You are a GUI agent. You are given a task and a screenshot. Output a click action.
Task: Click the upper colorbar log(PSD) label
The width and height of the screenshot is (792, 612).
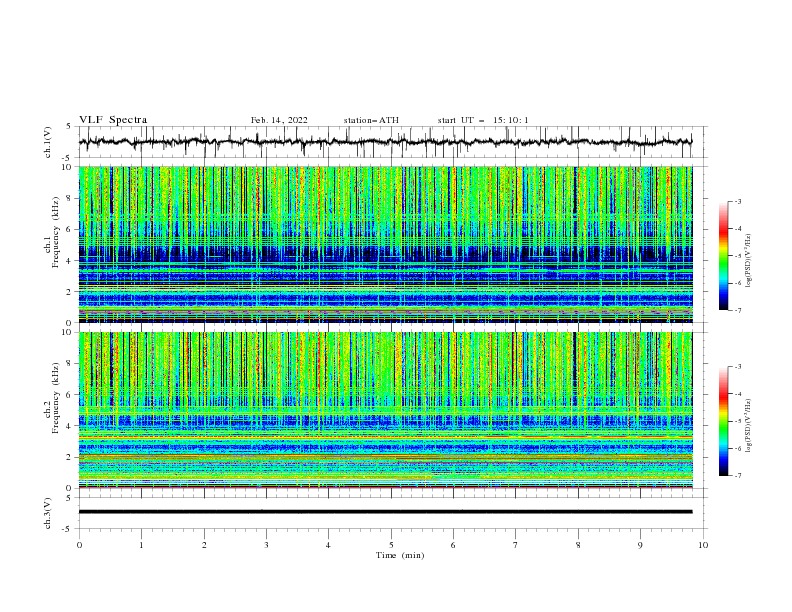[x=749, y=261]
